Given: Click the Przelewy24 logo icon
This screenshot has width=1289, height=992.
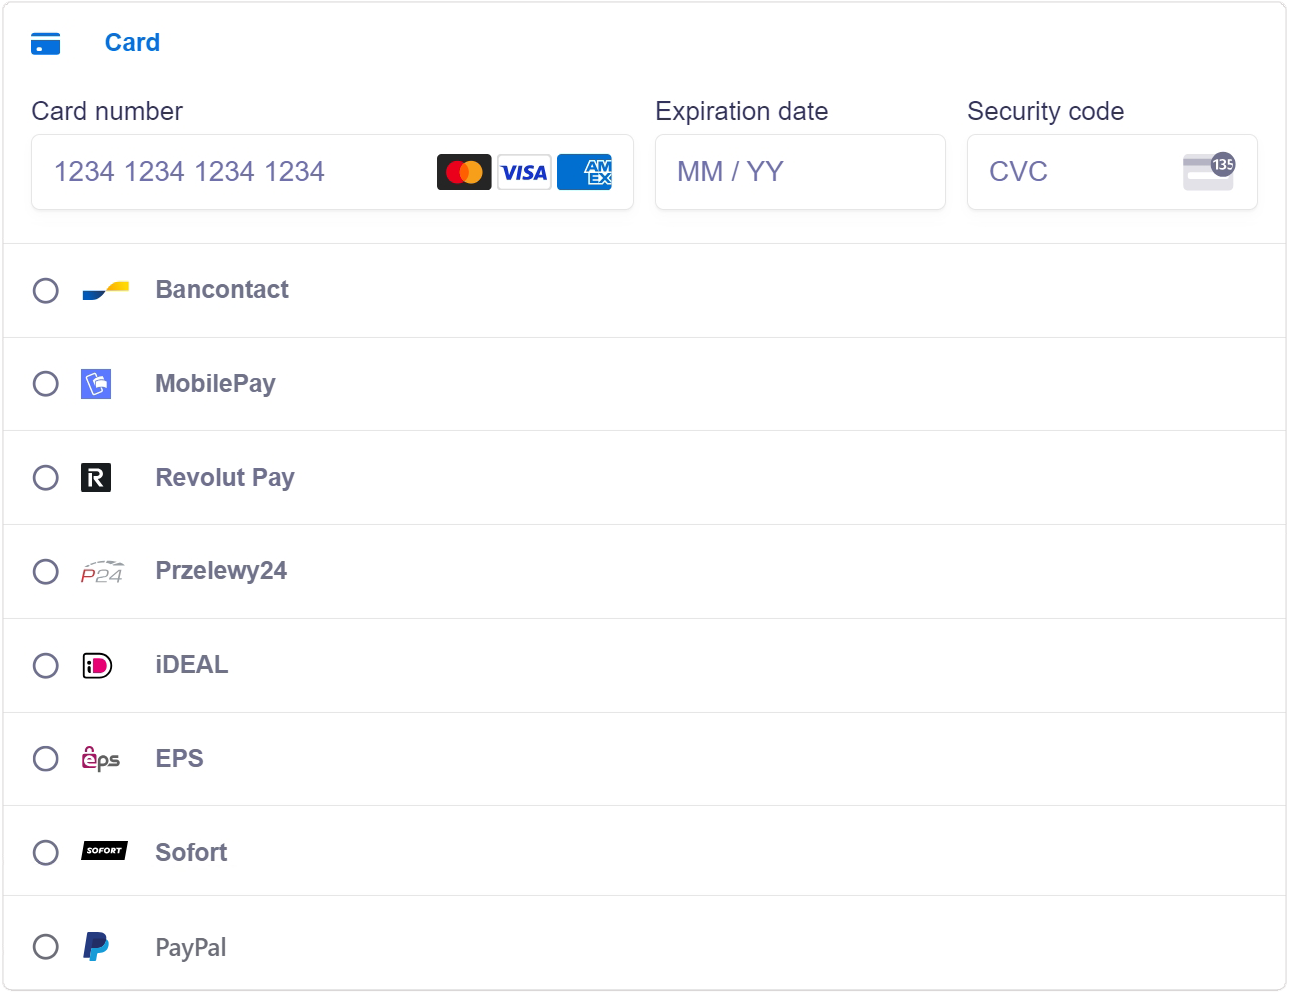Looking at the screenshot, I should point(102,572).
